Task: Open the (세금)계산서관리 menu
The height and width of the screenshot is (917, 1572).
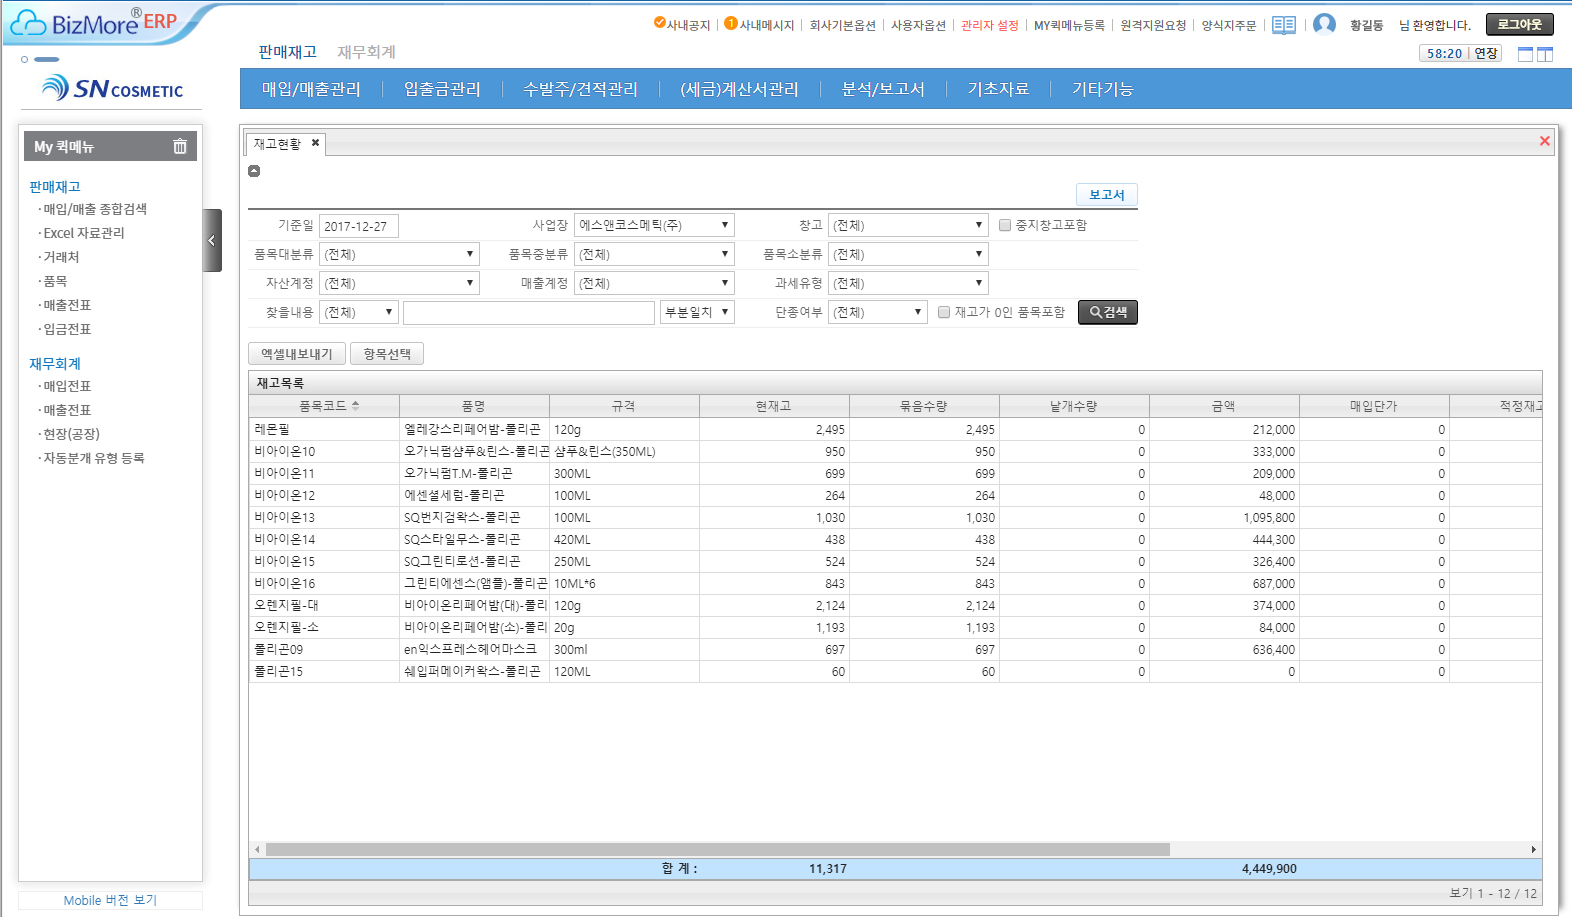Action: click(739, 89)
